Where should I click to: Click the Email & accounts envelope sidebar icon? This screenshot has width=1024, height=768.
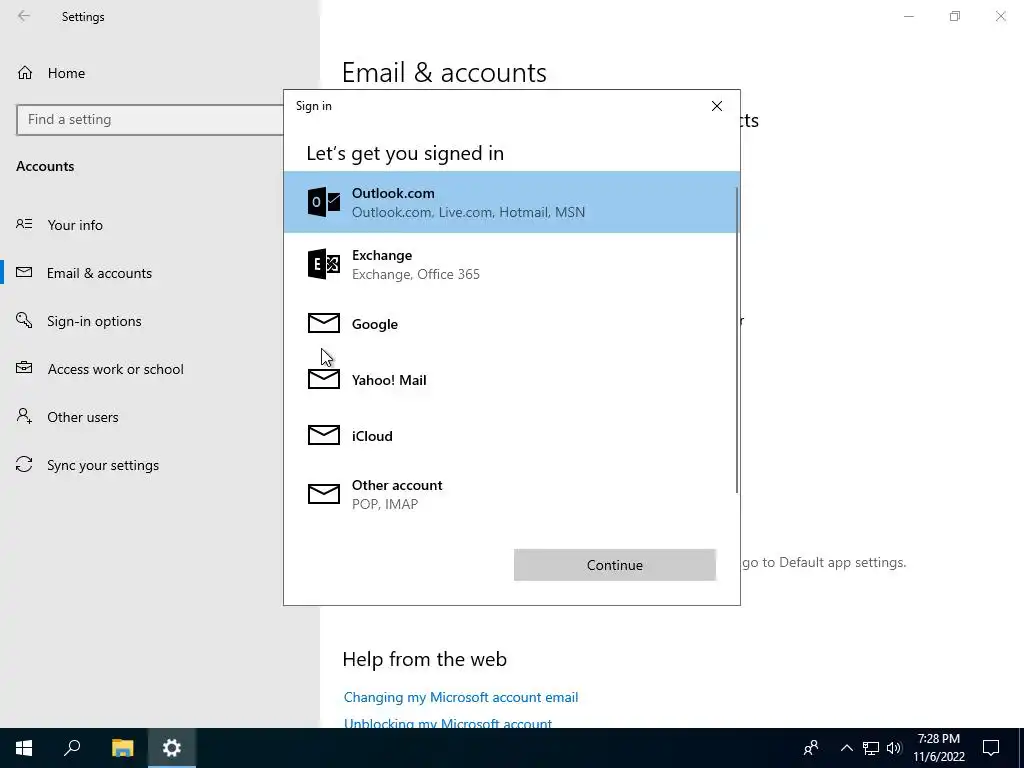pyautogui.click(x=24, y=272)
